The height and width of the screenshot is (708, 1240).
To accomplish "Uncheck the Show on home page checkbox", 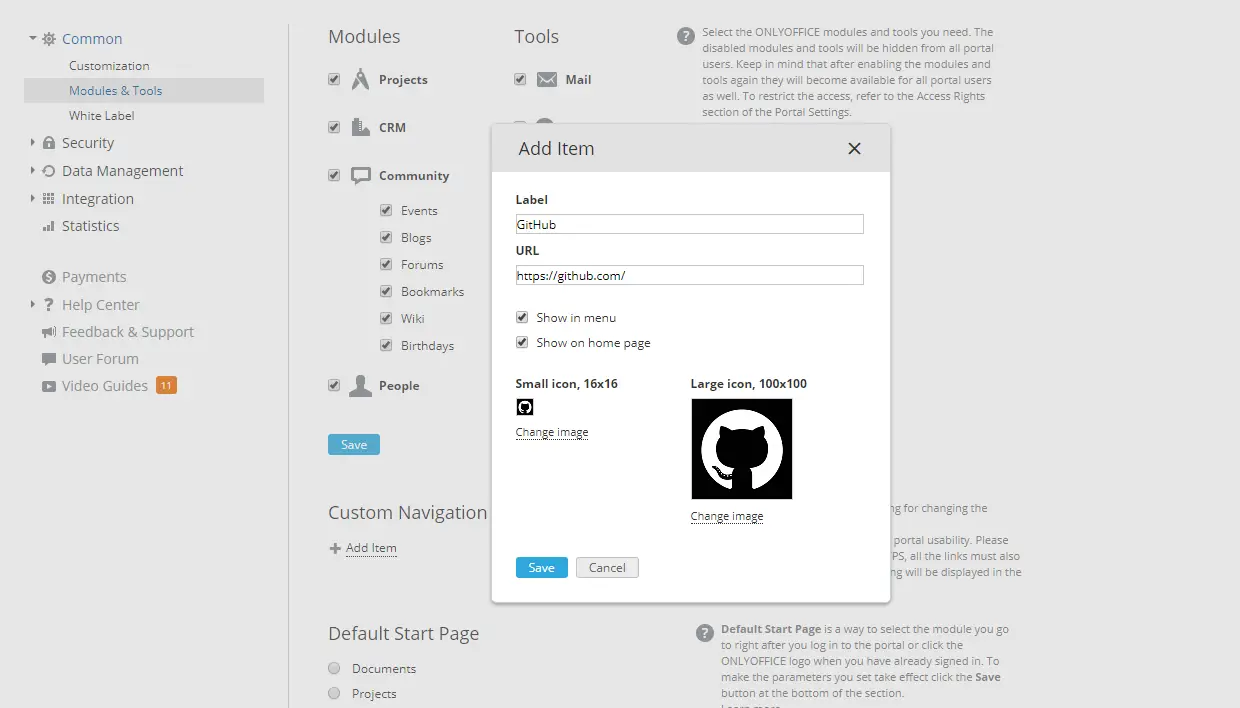I will coord(522,343).
